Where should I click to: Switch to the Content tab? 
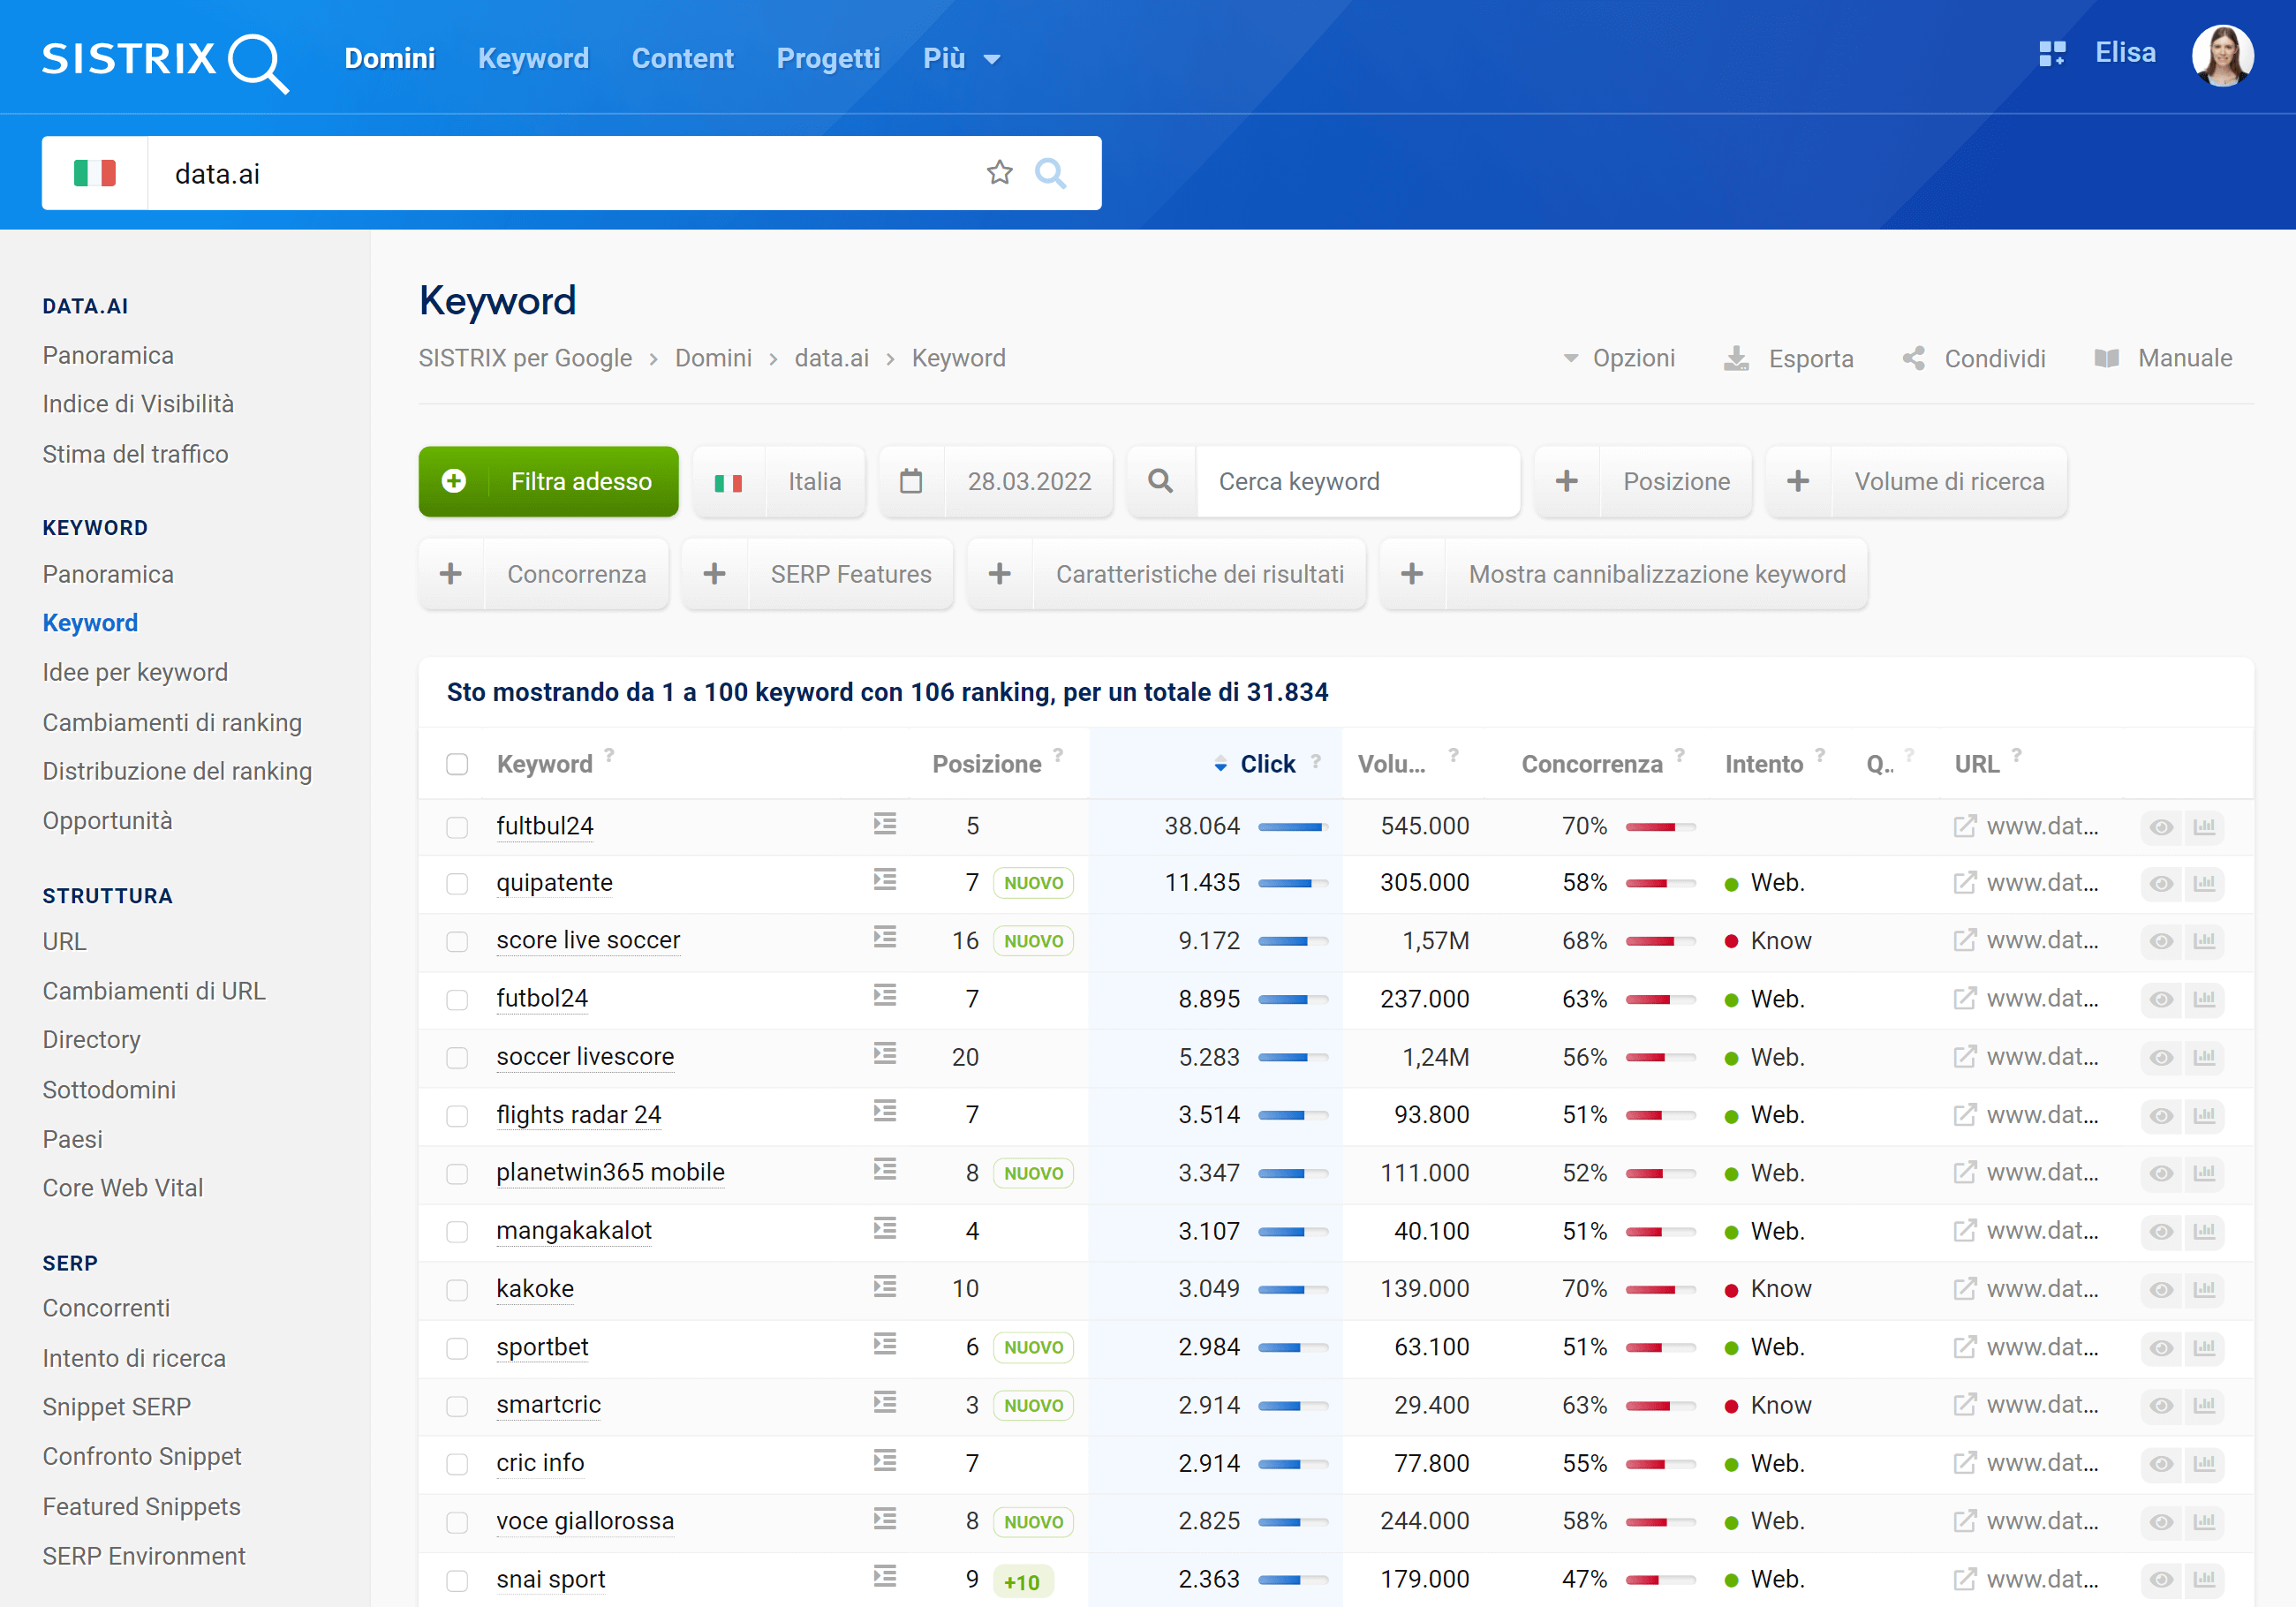pos(682,58)
